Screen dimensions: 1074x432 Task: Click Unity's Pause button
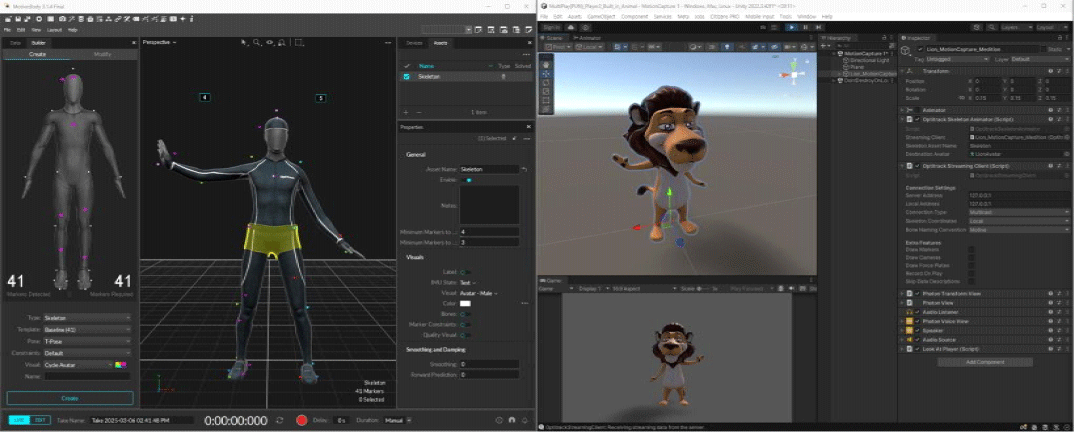click(x=805, y=27)
